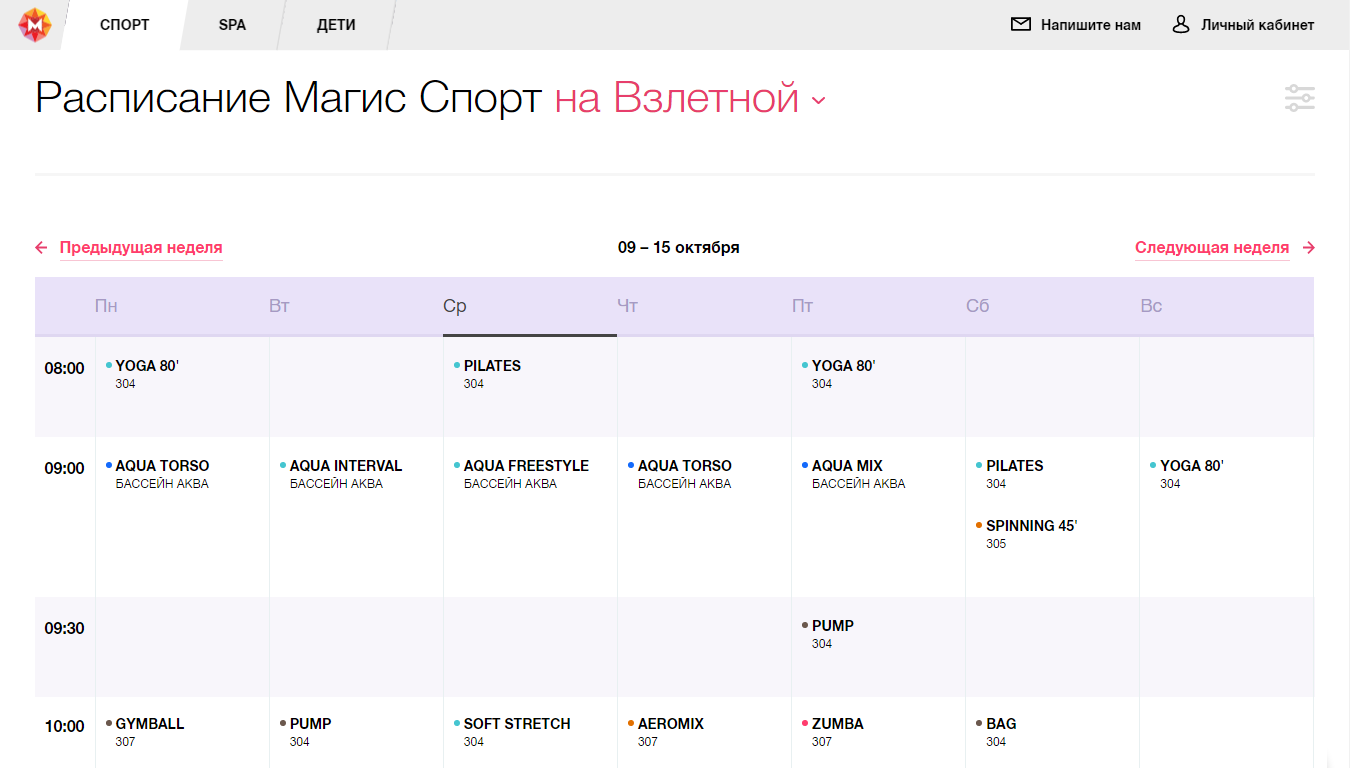Open the schedule filter settings icon
This screenshot has height=768, width=1350.
click(x=1299, y=98)
